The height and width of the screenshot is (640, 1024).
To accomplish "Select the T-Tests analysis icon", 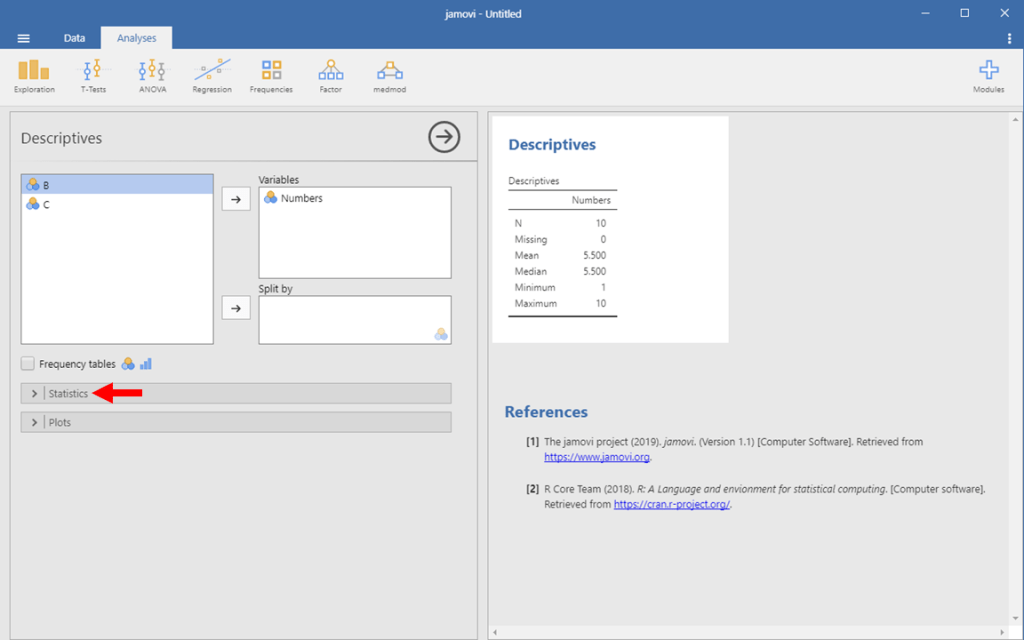I will pos(93,75).
